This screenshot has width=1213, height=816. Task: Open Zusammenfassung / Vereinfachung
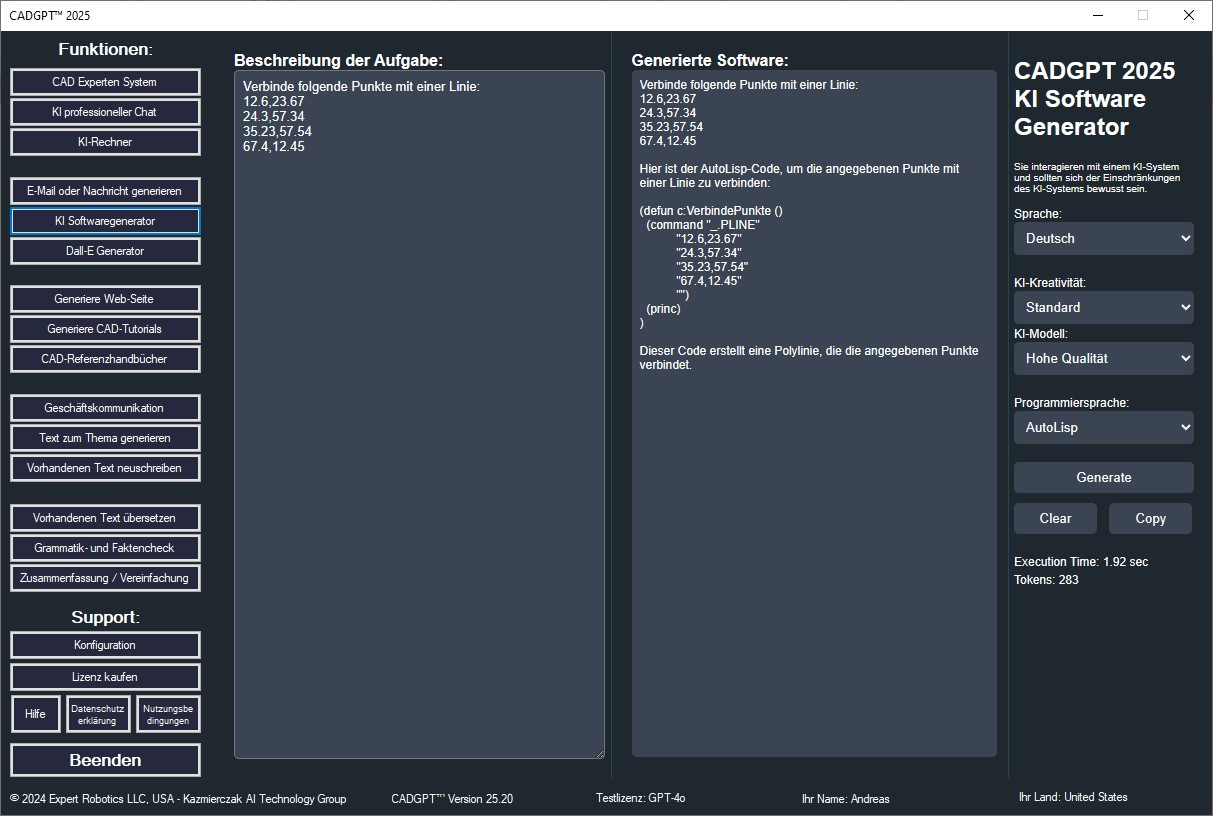point(105,578)
